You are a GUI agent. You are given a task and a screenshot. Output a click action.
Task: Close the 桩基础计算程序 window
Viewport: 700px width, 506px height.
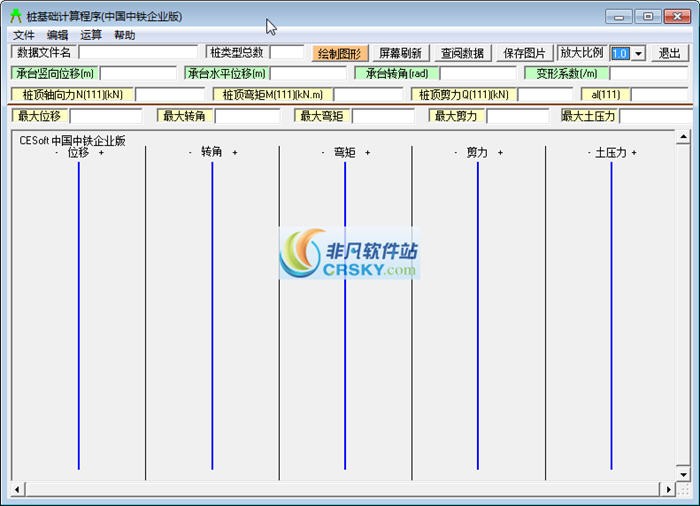677,17
